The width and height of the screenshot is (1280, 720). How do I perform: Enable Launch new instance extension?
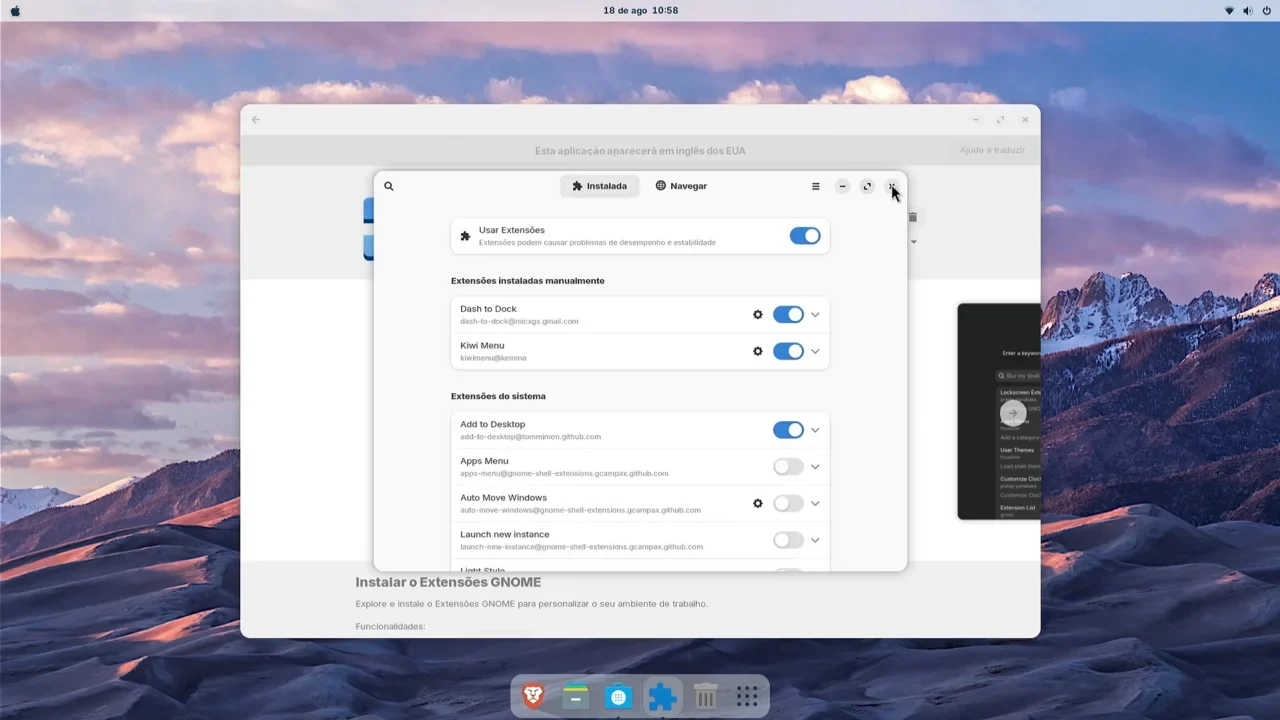coord(788,541)
